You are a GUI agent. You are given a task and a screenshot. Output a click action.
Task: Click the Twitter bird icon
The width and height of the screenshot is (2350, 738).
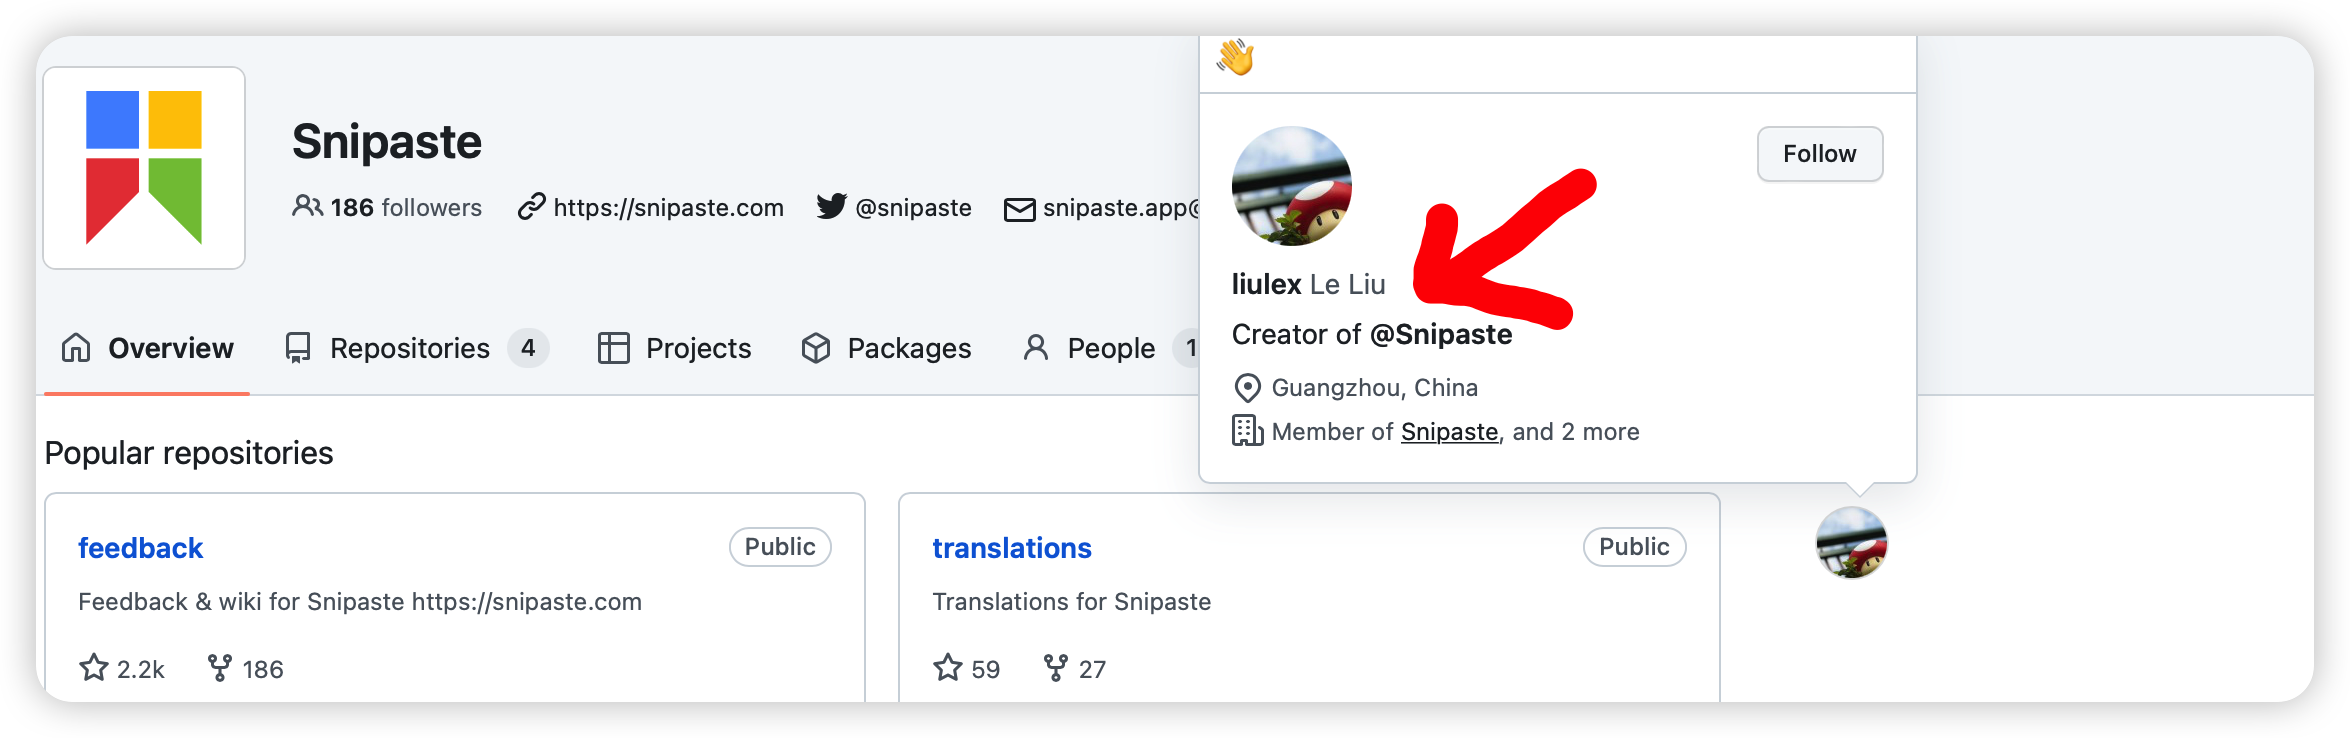(831, 206)
